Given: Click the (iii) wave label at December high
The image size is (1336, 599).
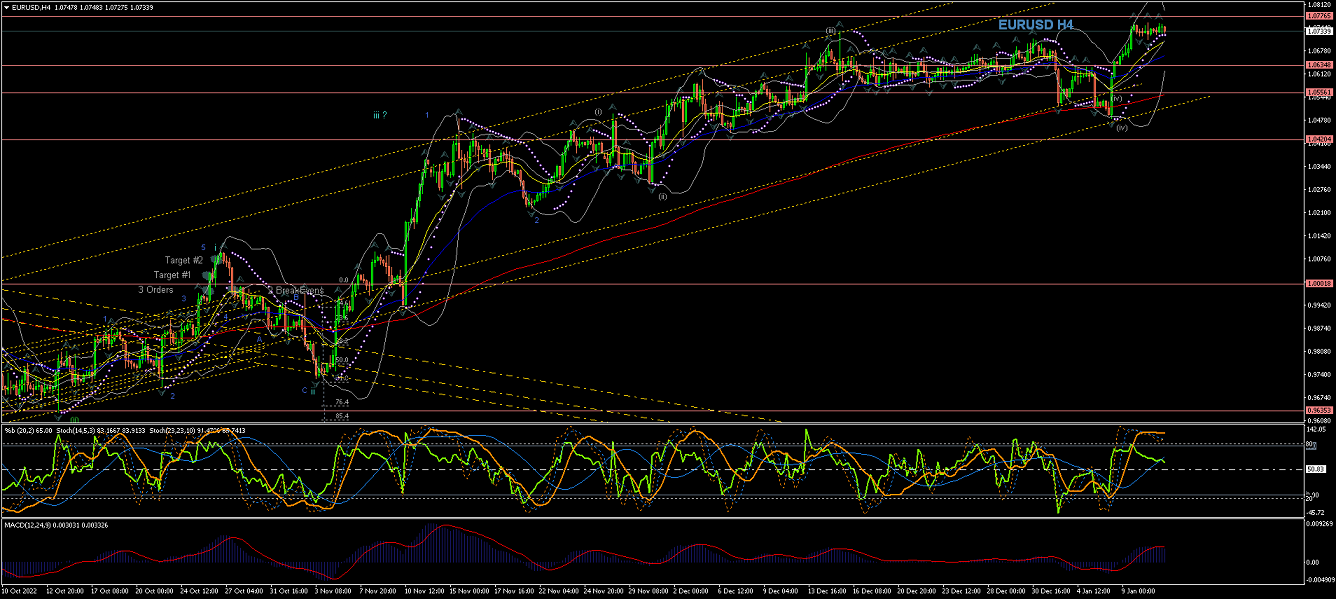Looking at the screenshot, I should click(831, 30).
